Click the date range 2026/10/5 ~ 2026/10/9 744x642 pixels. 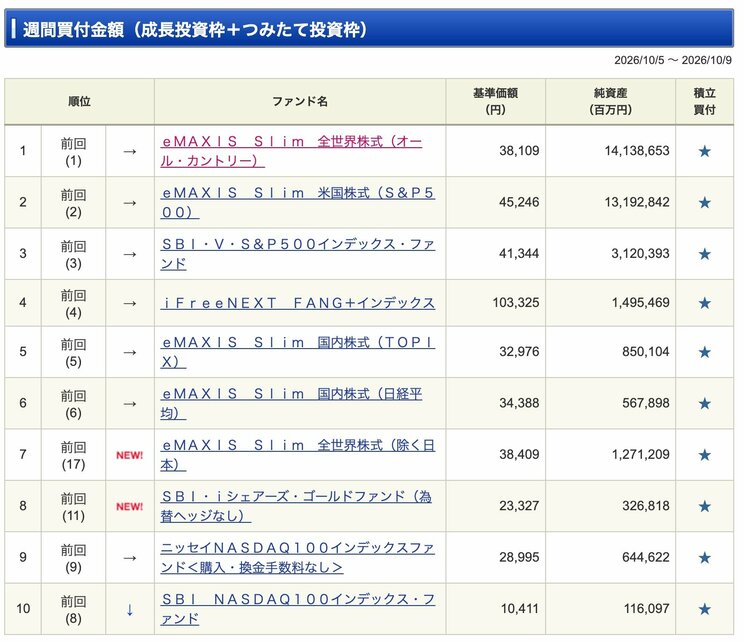[672, 60]
